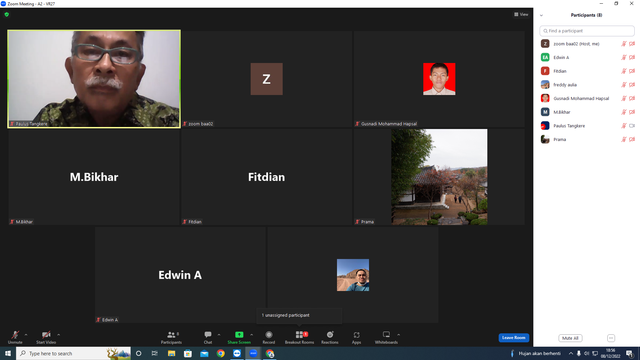The height and width of the screenshot is (360, 640).
Task: Collapse the Participants panel chevron
Action: pos(541,16)
